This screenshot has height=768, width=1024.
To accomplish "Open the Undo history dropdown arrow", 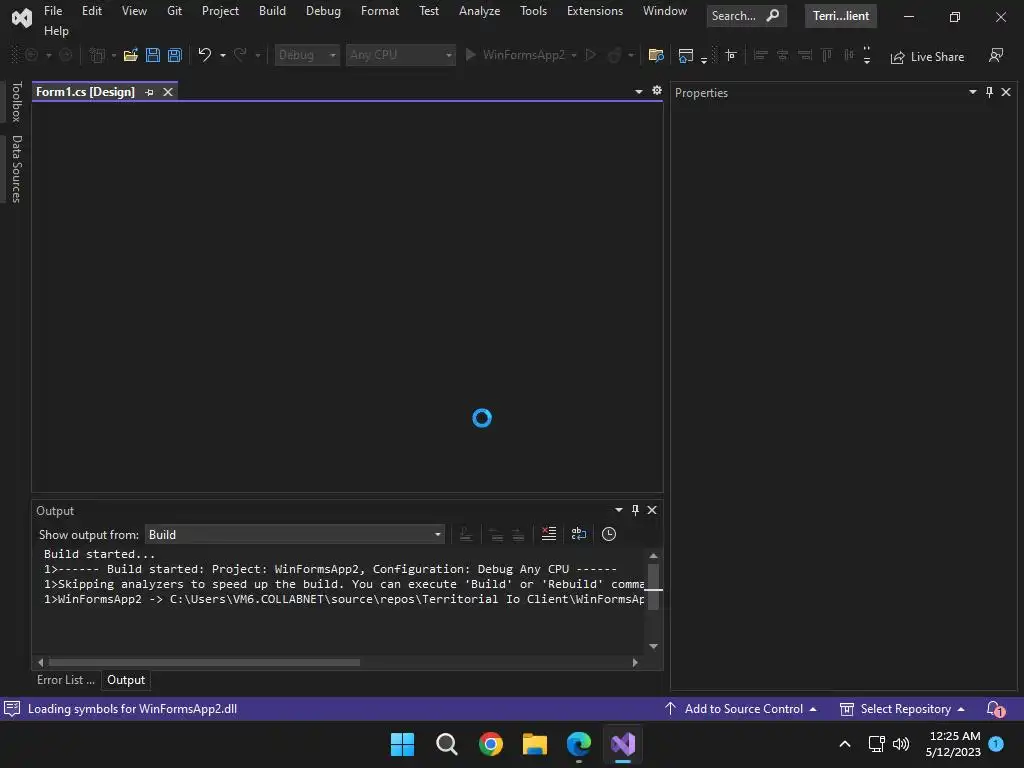I will point(223,56).
